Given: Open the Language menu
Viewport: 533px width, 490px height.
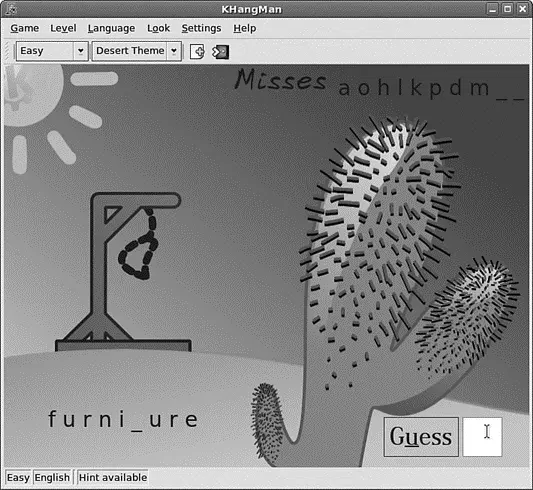Looking at the screenshot, I should pos(111,28).
